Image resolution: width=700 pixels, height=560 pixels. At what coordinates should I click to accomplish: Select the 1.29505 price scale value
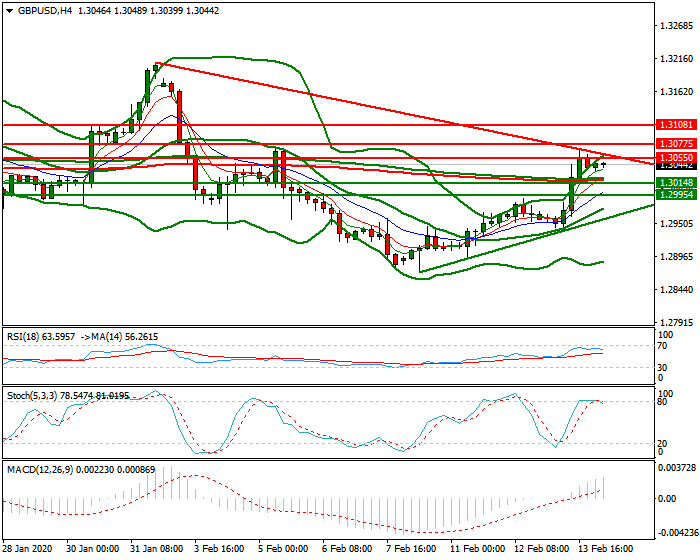tap(677, 223)
